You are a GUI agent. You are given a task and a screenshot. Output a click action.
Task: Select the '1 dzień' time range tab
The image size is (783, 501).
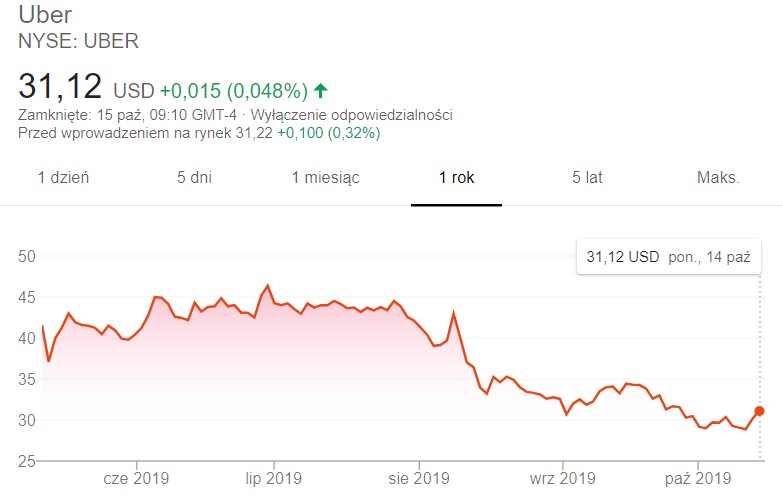pos(63,178)
